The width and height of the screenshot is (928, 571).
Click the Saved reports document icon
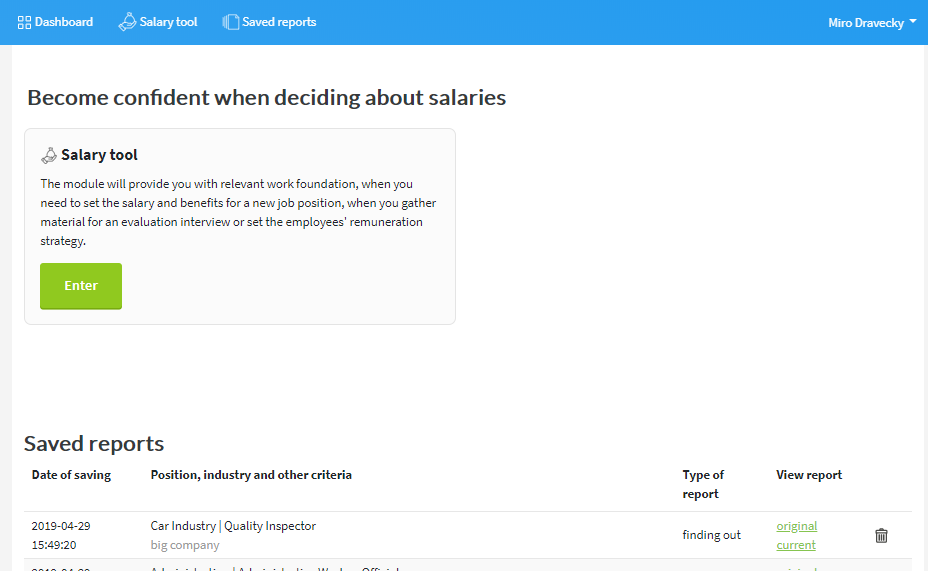coord(231,22)
